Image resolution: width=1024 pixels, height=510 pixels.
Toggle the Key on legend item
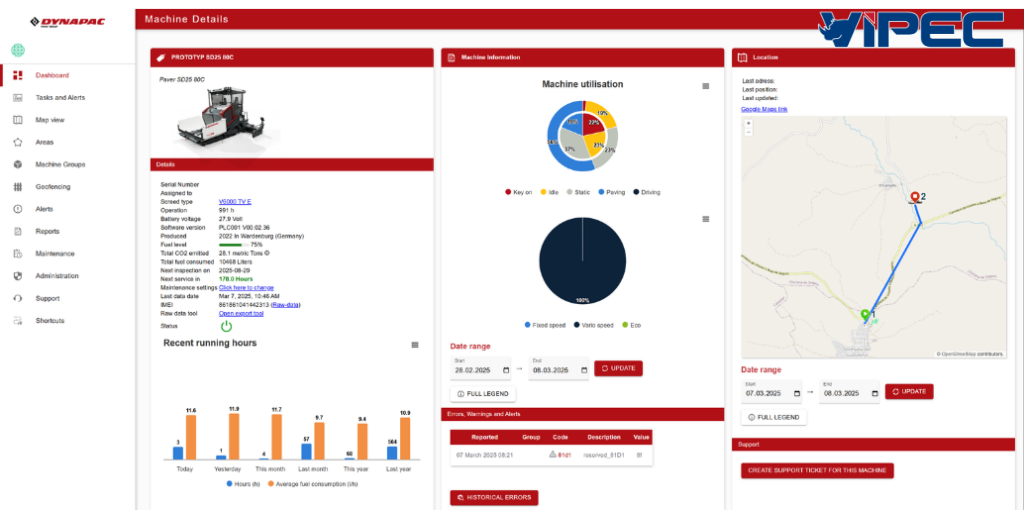tap(519, 193)
